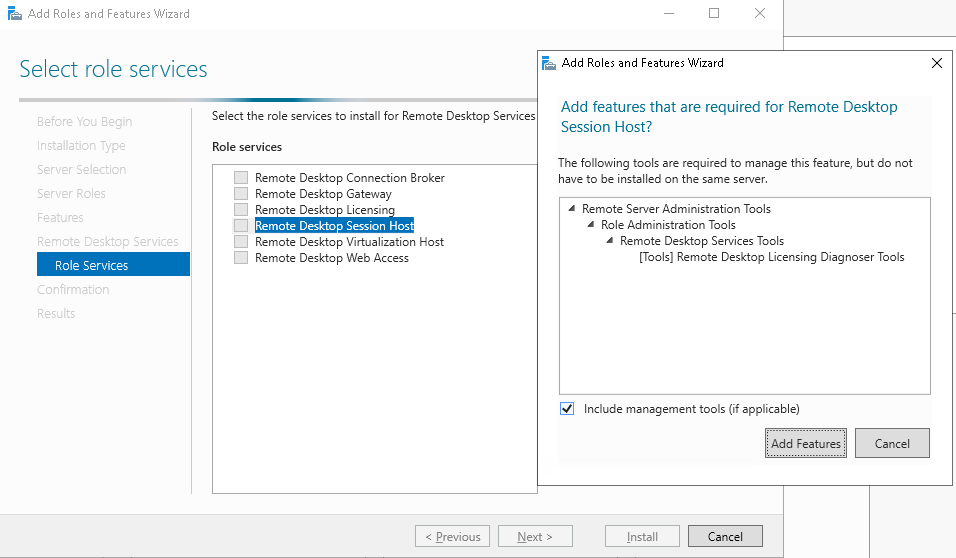This screenshot has width=956, height=558.
Task: Check Remote Desktop Web Access checkbox
Action: (x=241, y=257)
